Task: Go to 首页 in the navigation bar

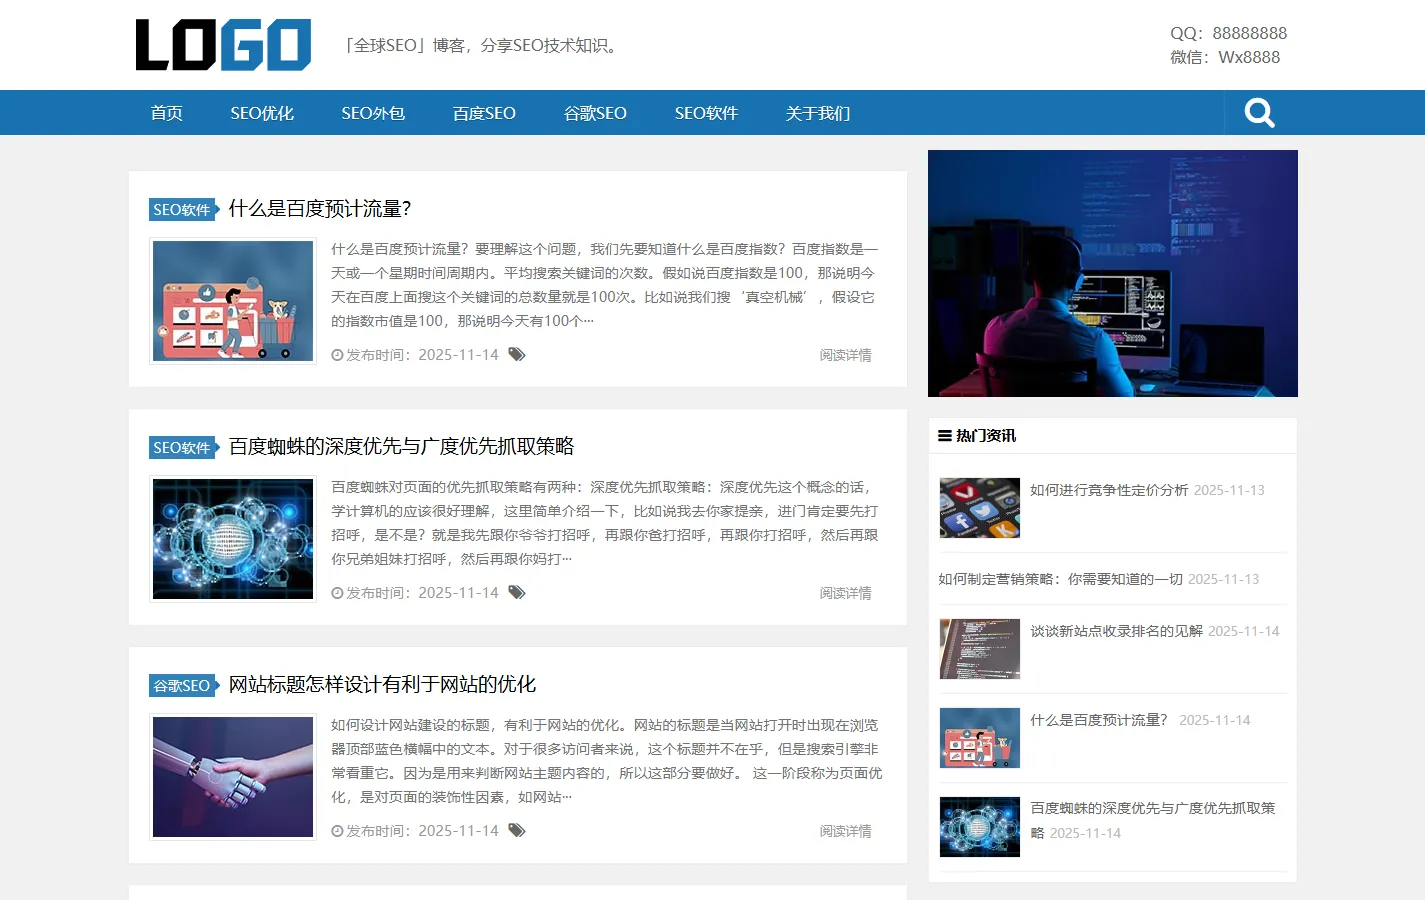Action: click(x=167, y=113)
